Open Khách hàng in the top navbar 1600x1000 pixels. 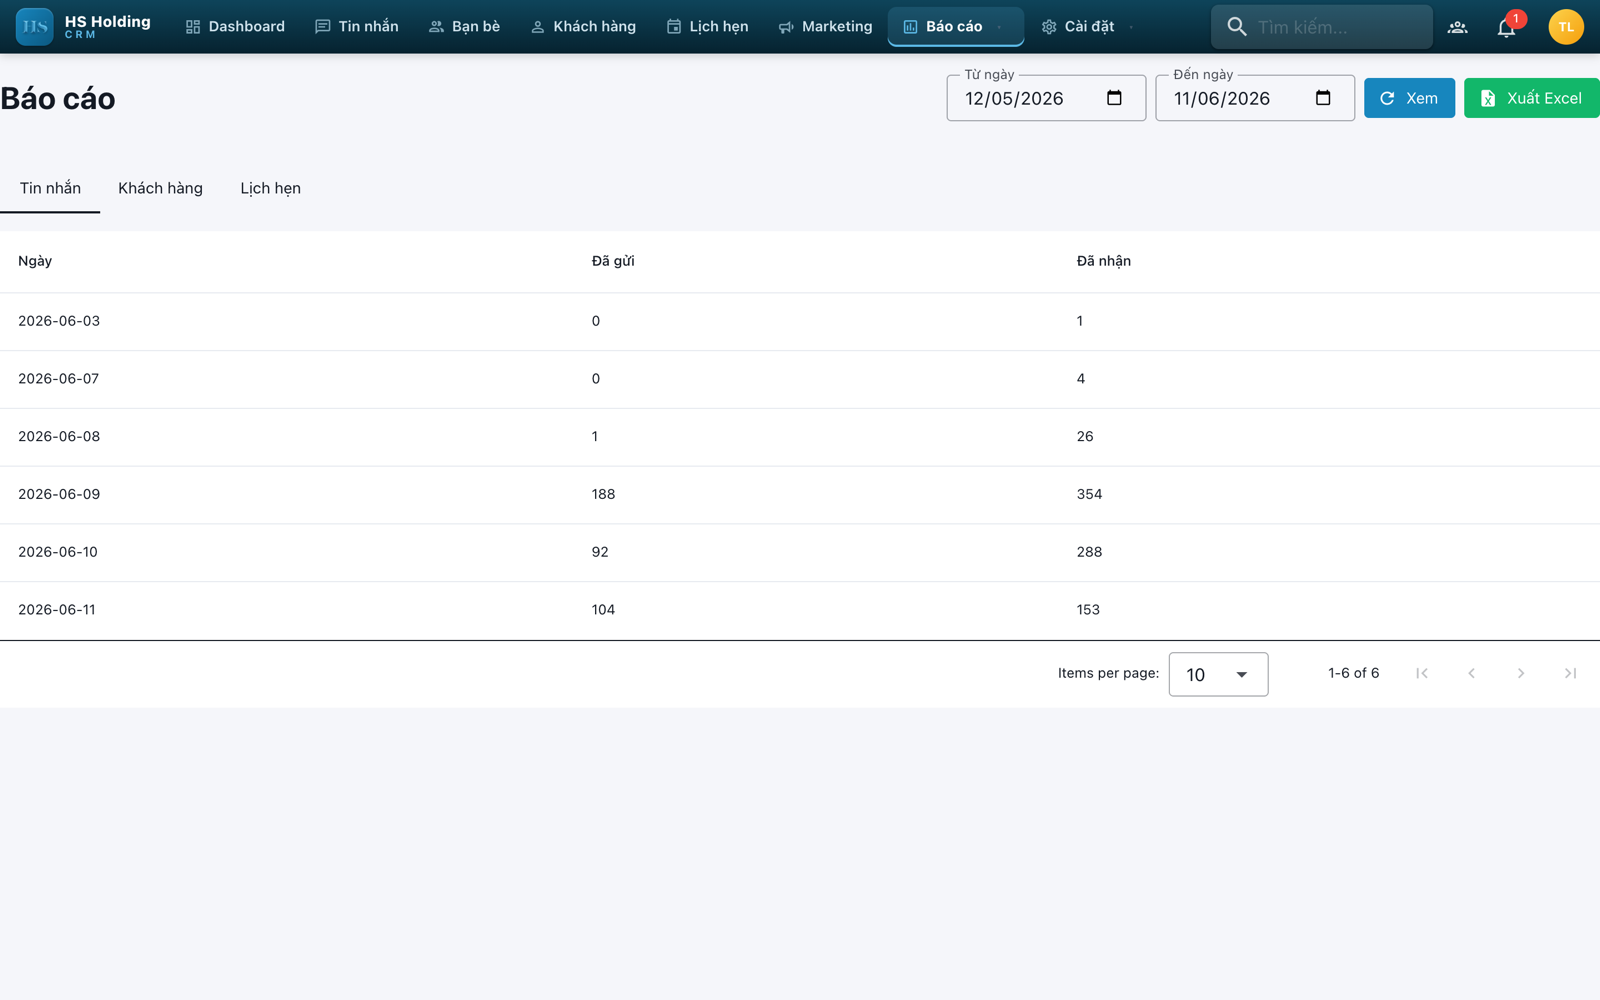(x=583, y=27)
